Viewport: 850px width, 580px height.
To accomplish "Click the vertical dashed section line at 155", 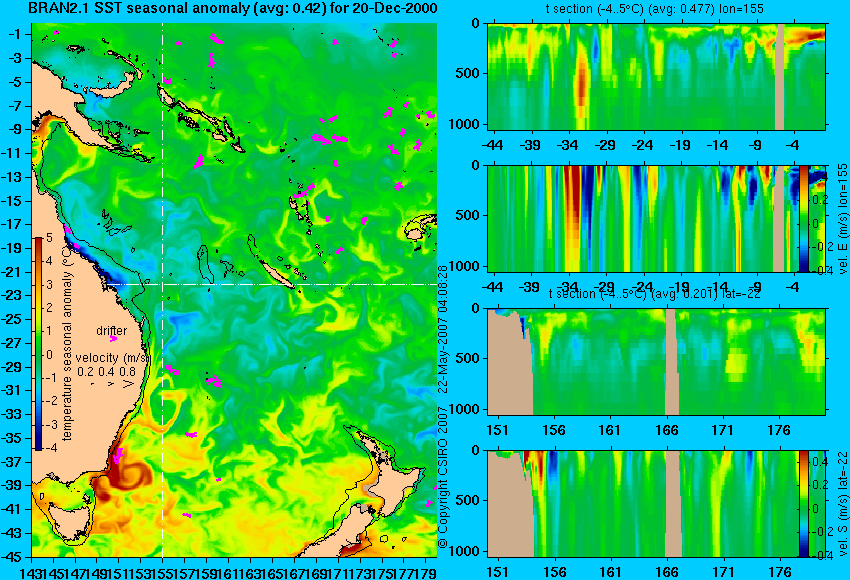I will pos(163,290).
